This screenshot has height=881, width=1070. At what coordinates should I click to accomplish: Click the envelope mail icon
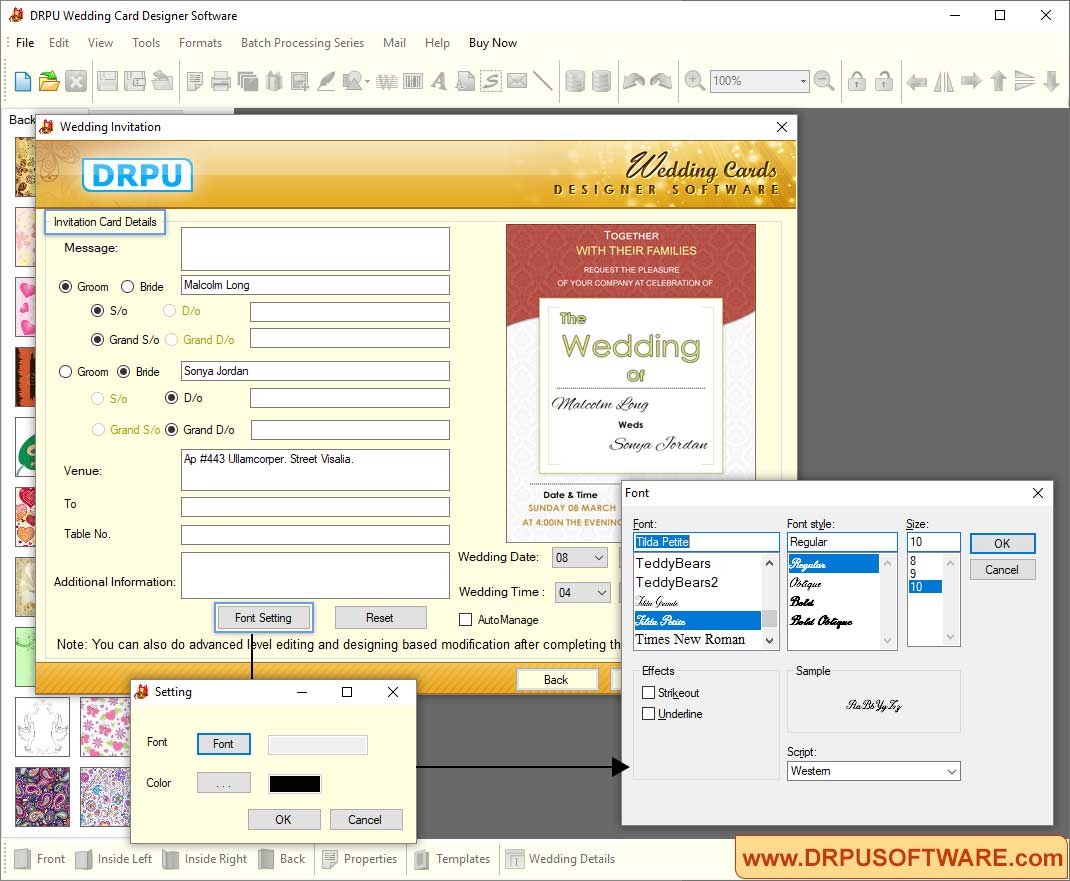tap(517, 81)
